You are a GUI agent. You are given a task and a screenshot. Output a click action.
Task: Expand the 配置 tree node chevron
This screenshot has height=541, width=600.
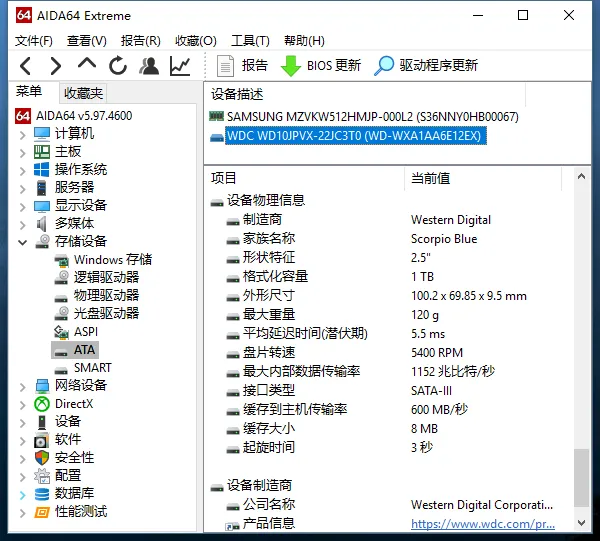(23, 477)
